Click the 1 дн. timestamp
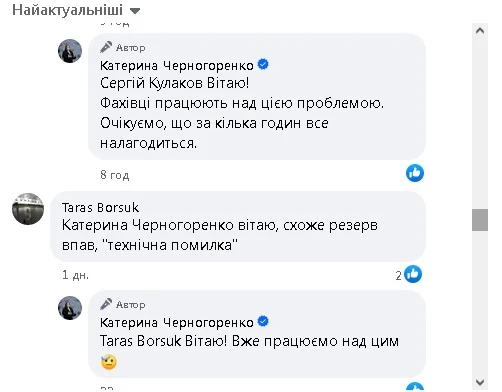This screenshot has width=502, height=392. coord(75,275)
